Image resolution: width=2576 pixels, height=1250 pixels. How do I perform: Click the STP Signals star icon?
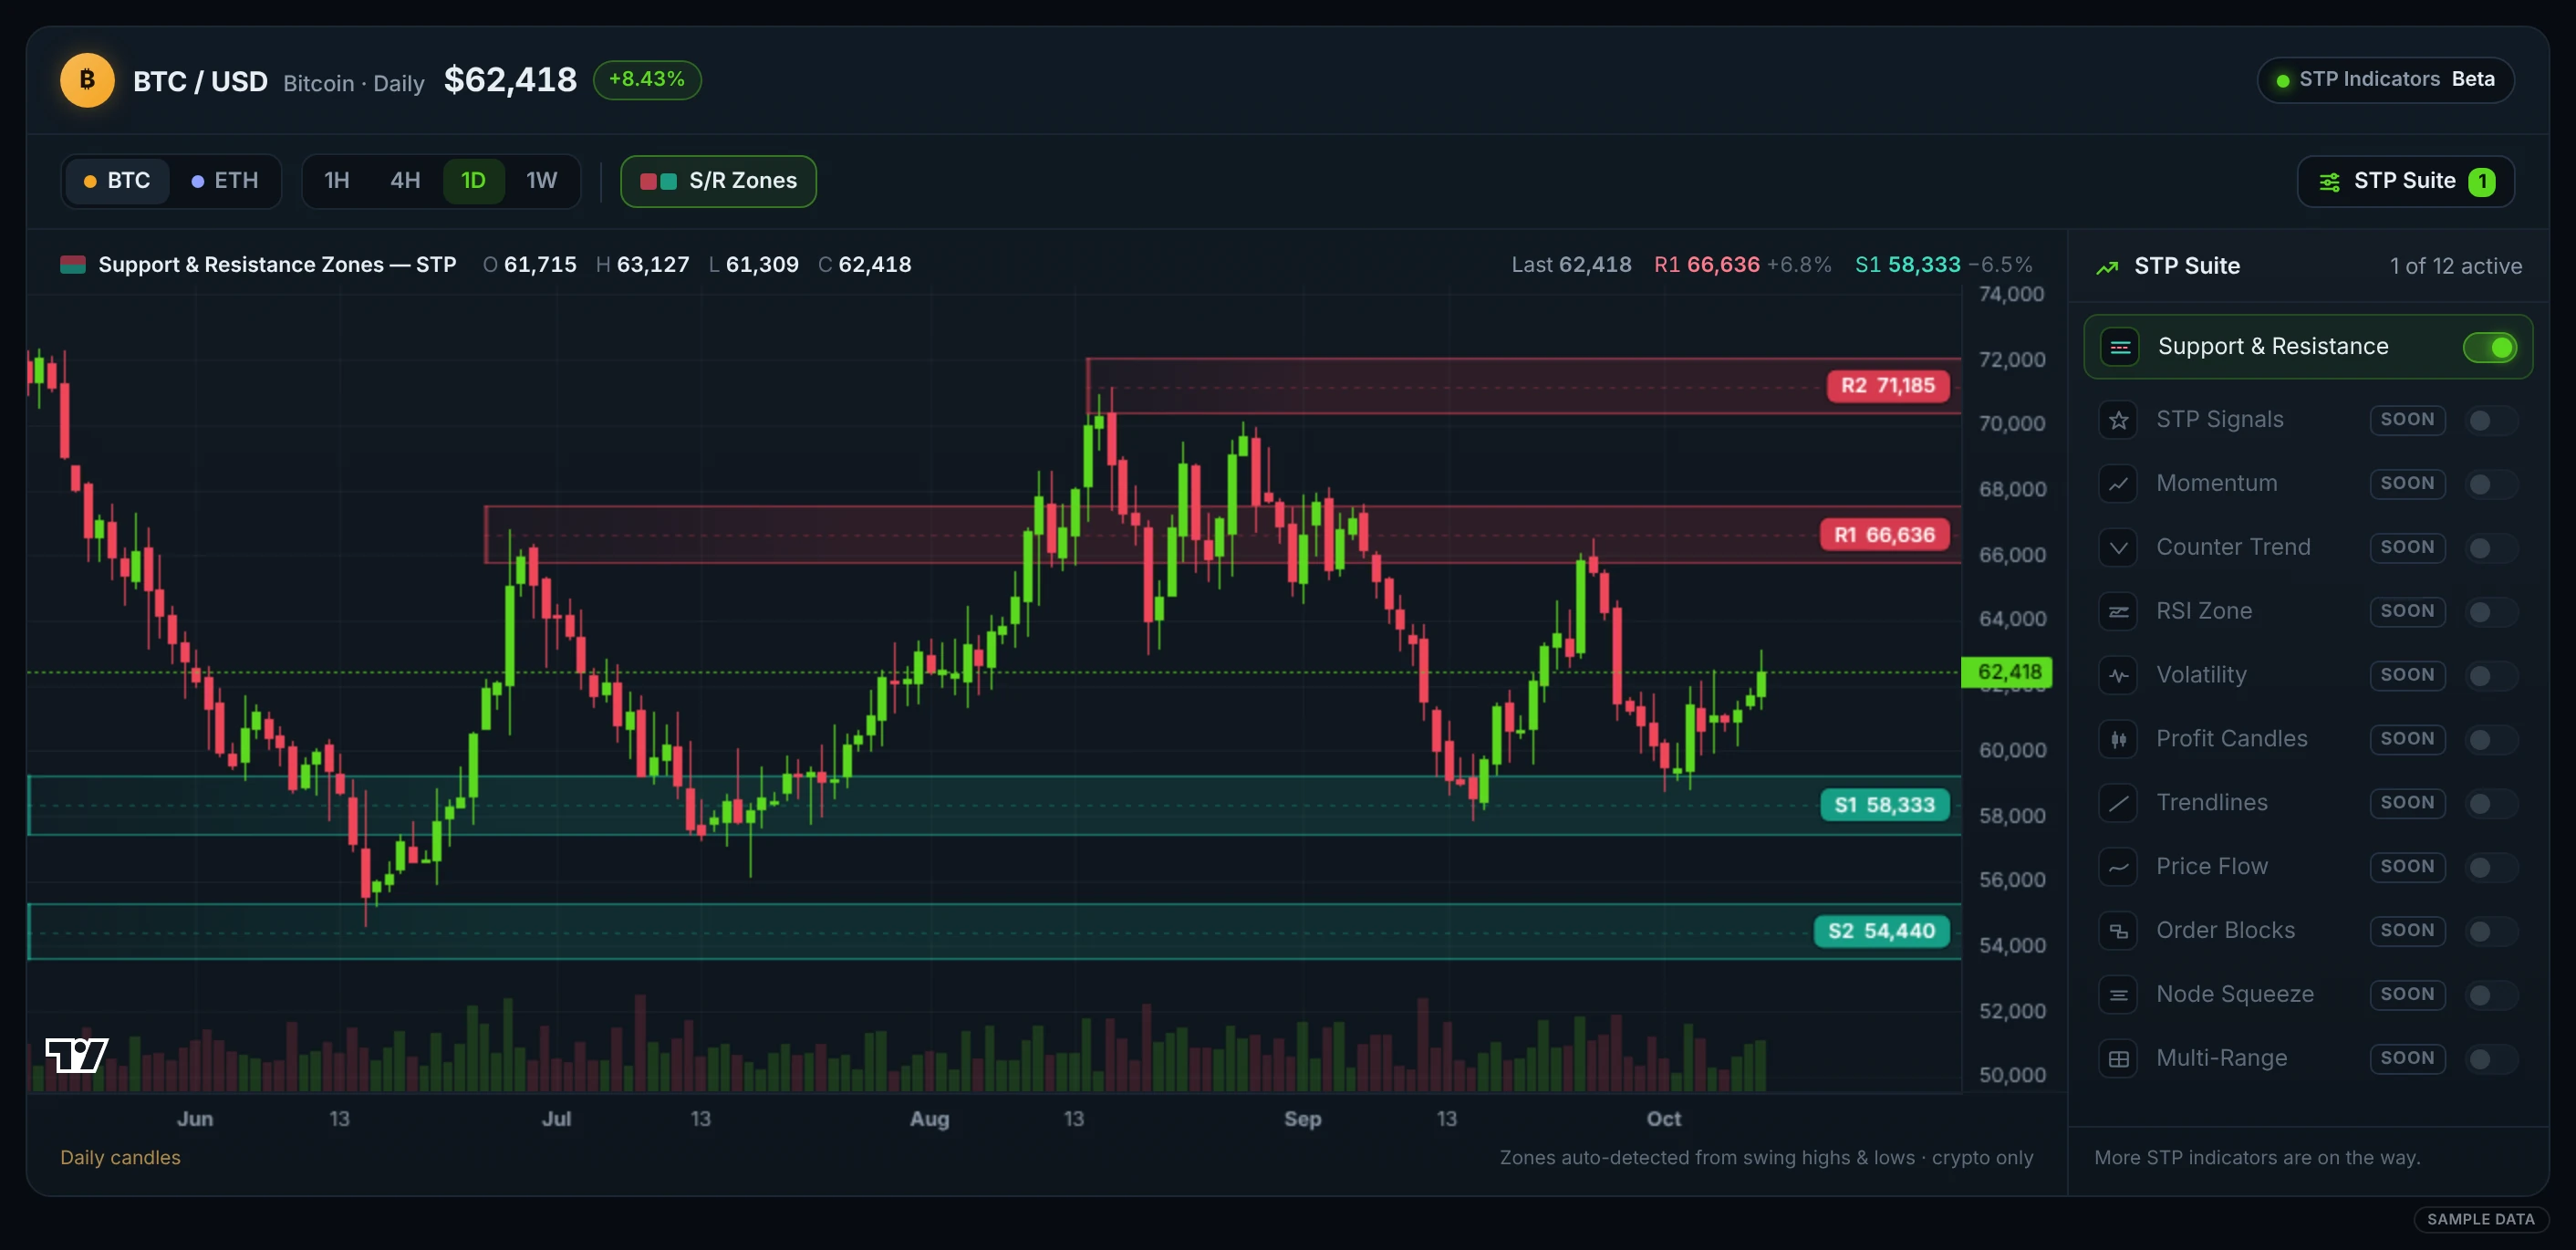click(2118, 420)
